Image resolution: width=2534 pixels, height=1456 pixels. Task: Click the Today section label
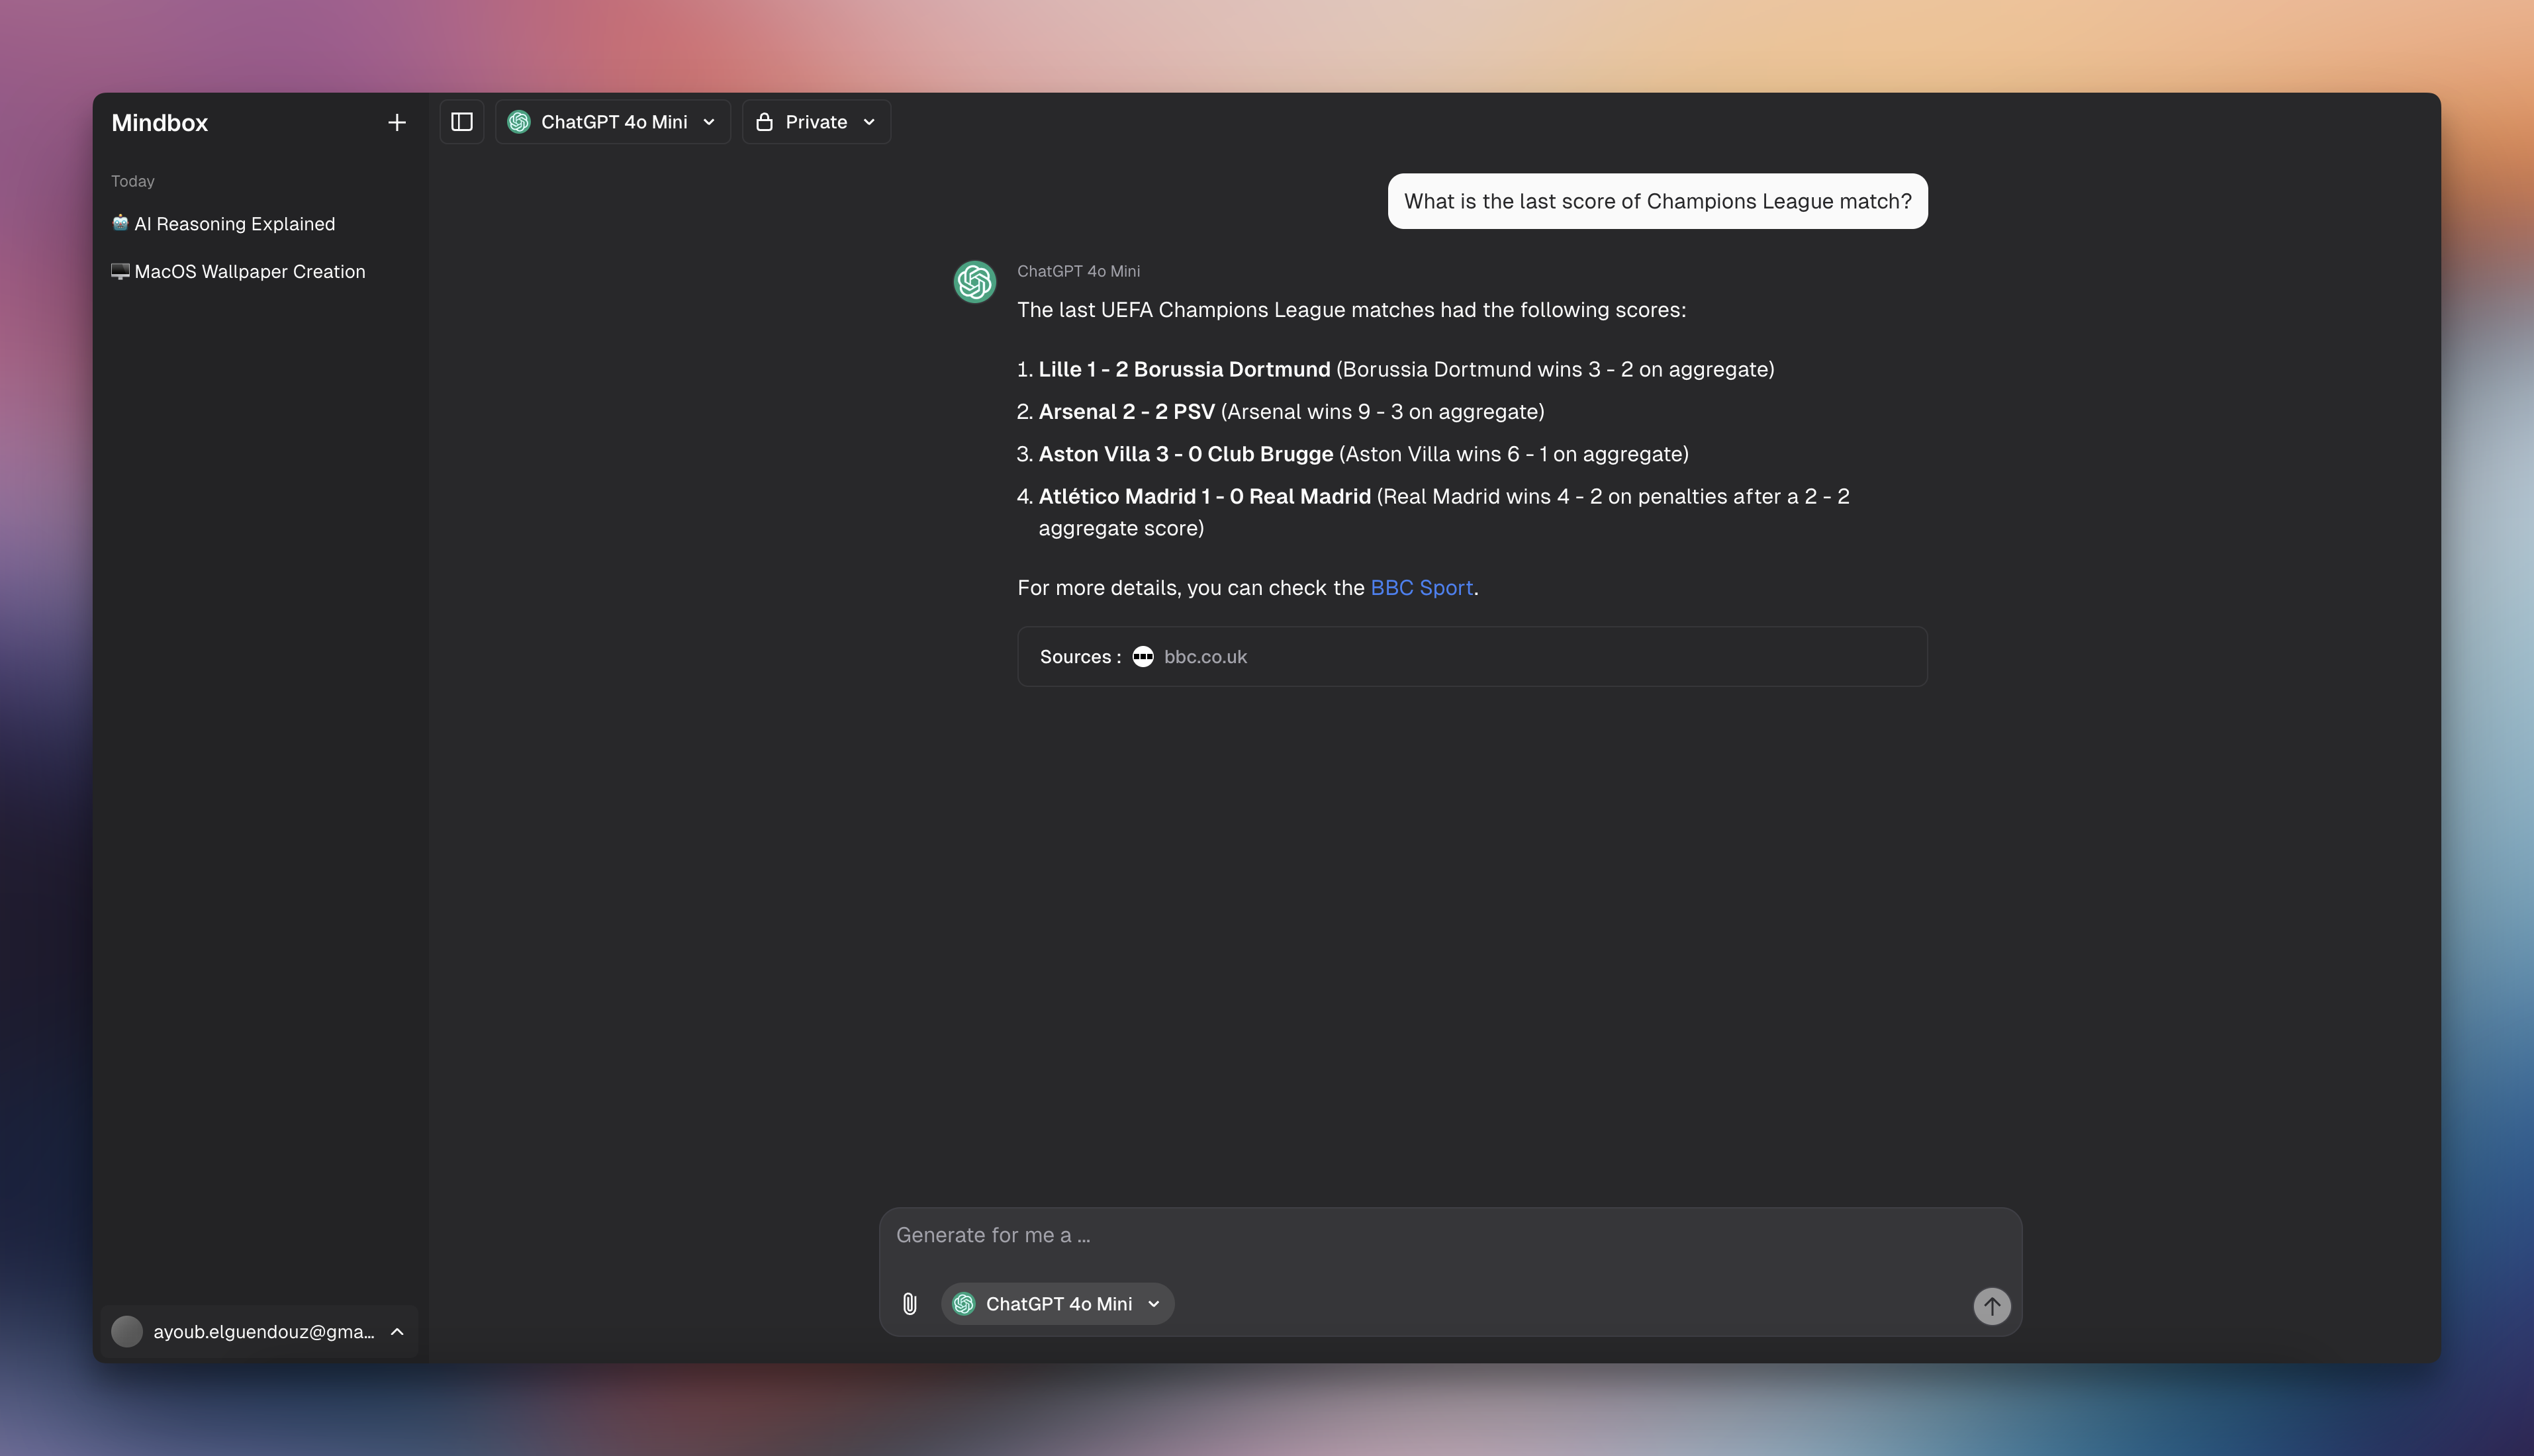point(133,181)
